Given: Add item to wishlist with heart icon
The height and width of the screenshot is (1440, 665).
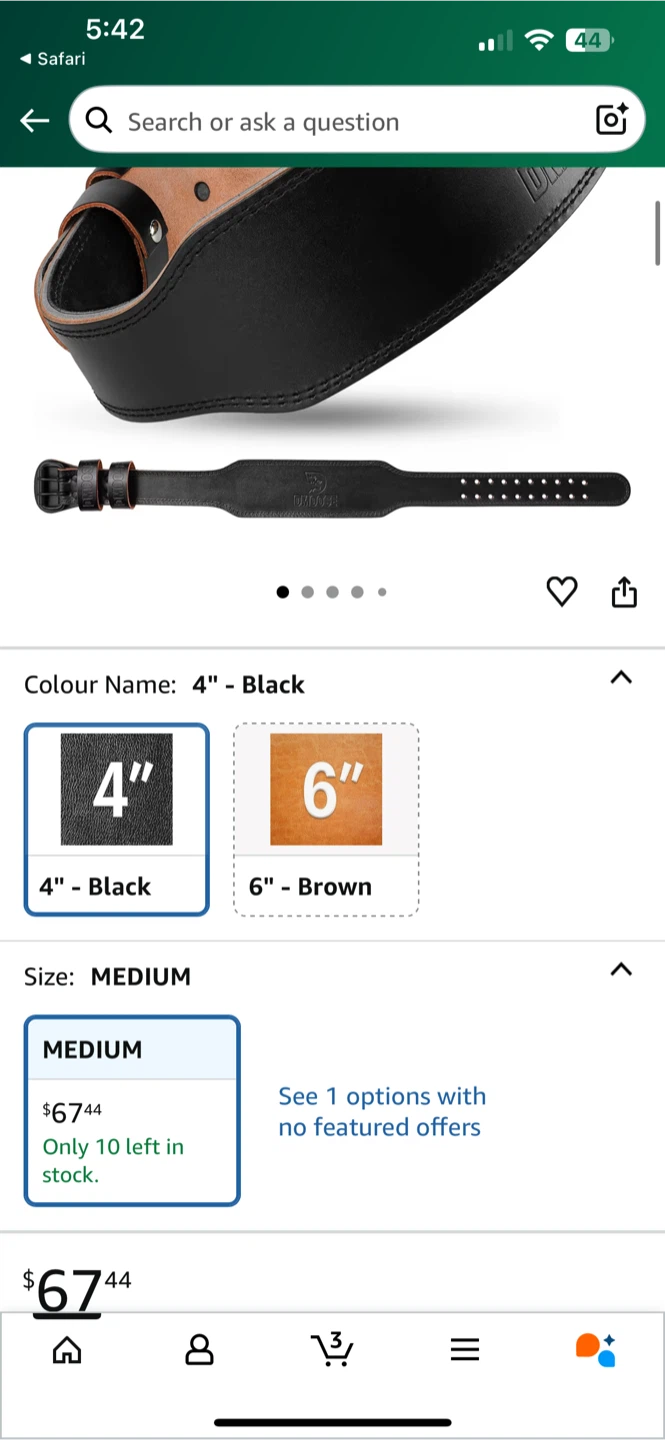Looking at the screenshot, I should pyautogui.click(x=562, y=592).
